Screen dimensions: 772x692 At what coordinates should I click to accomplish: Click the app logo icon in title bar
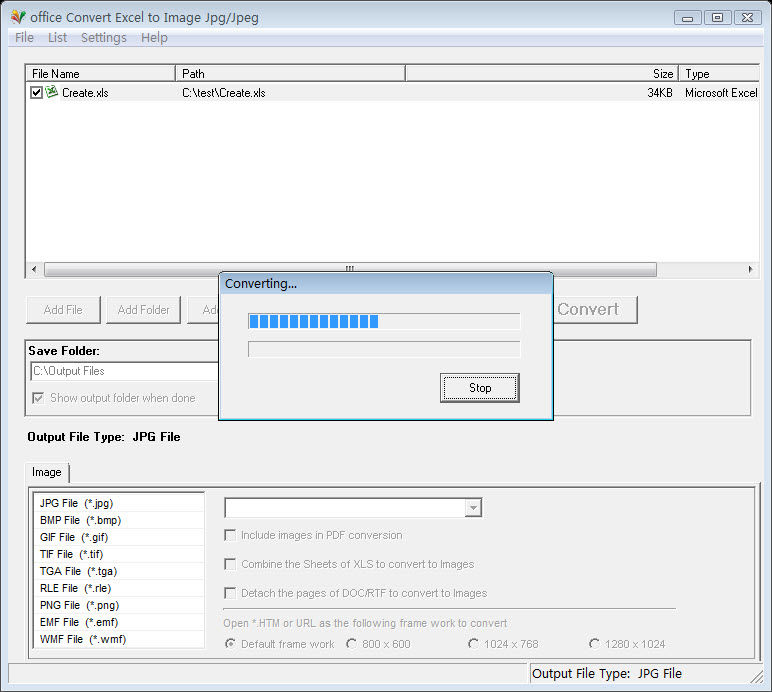coord(17,17)
